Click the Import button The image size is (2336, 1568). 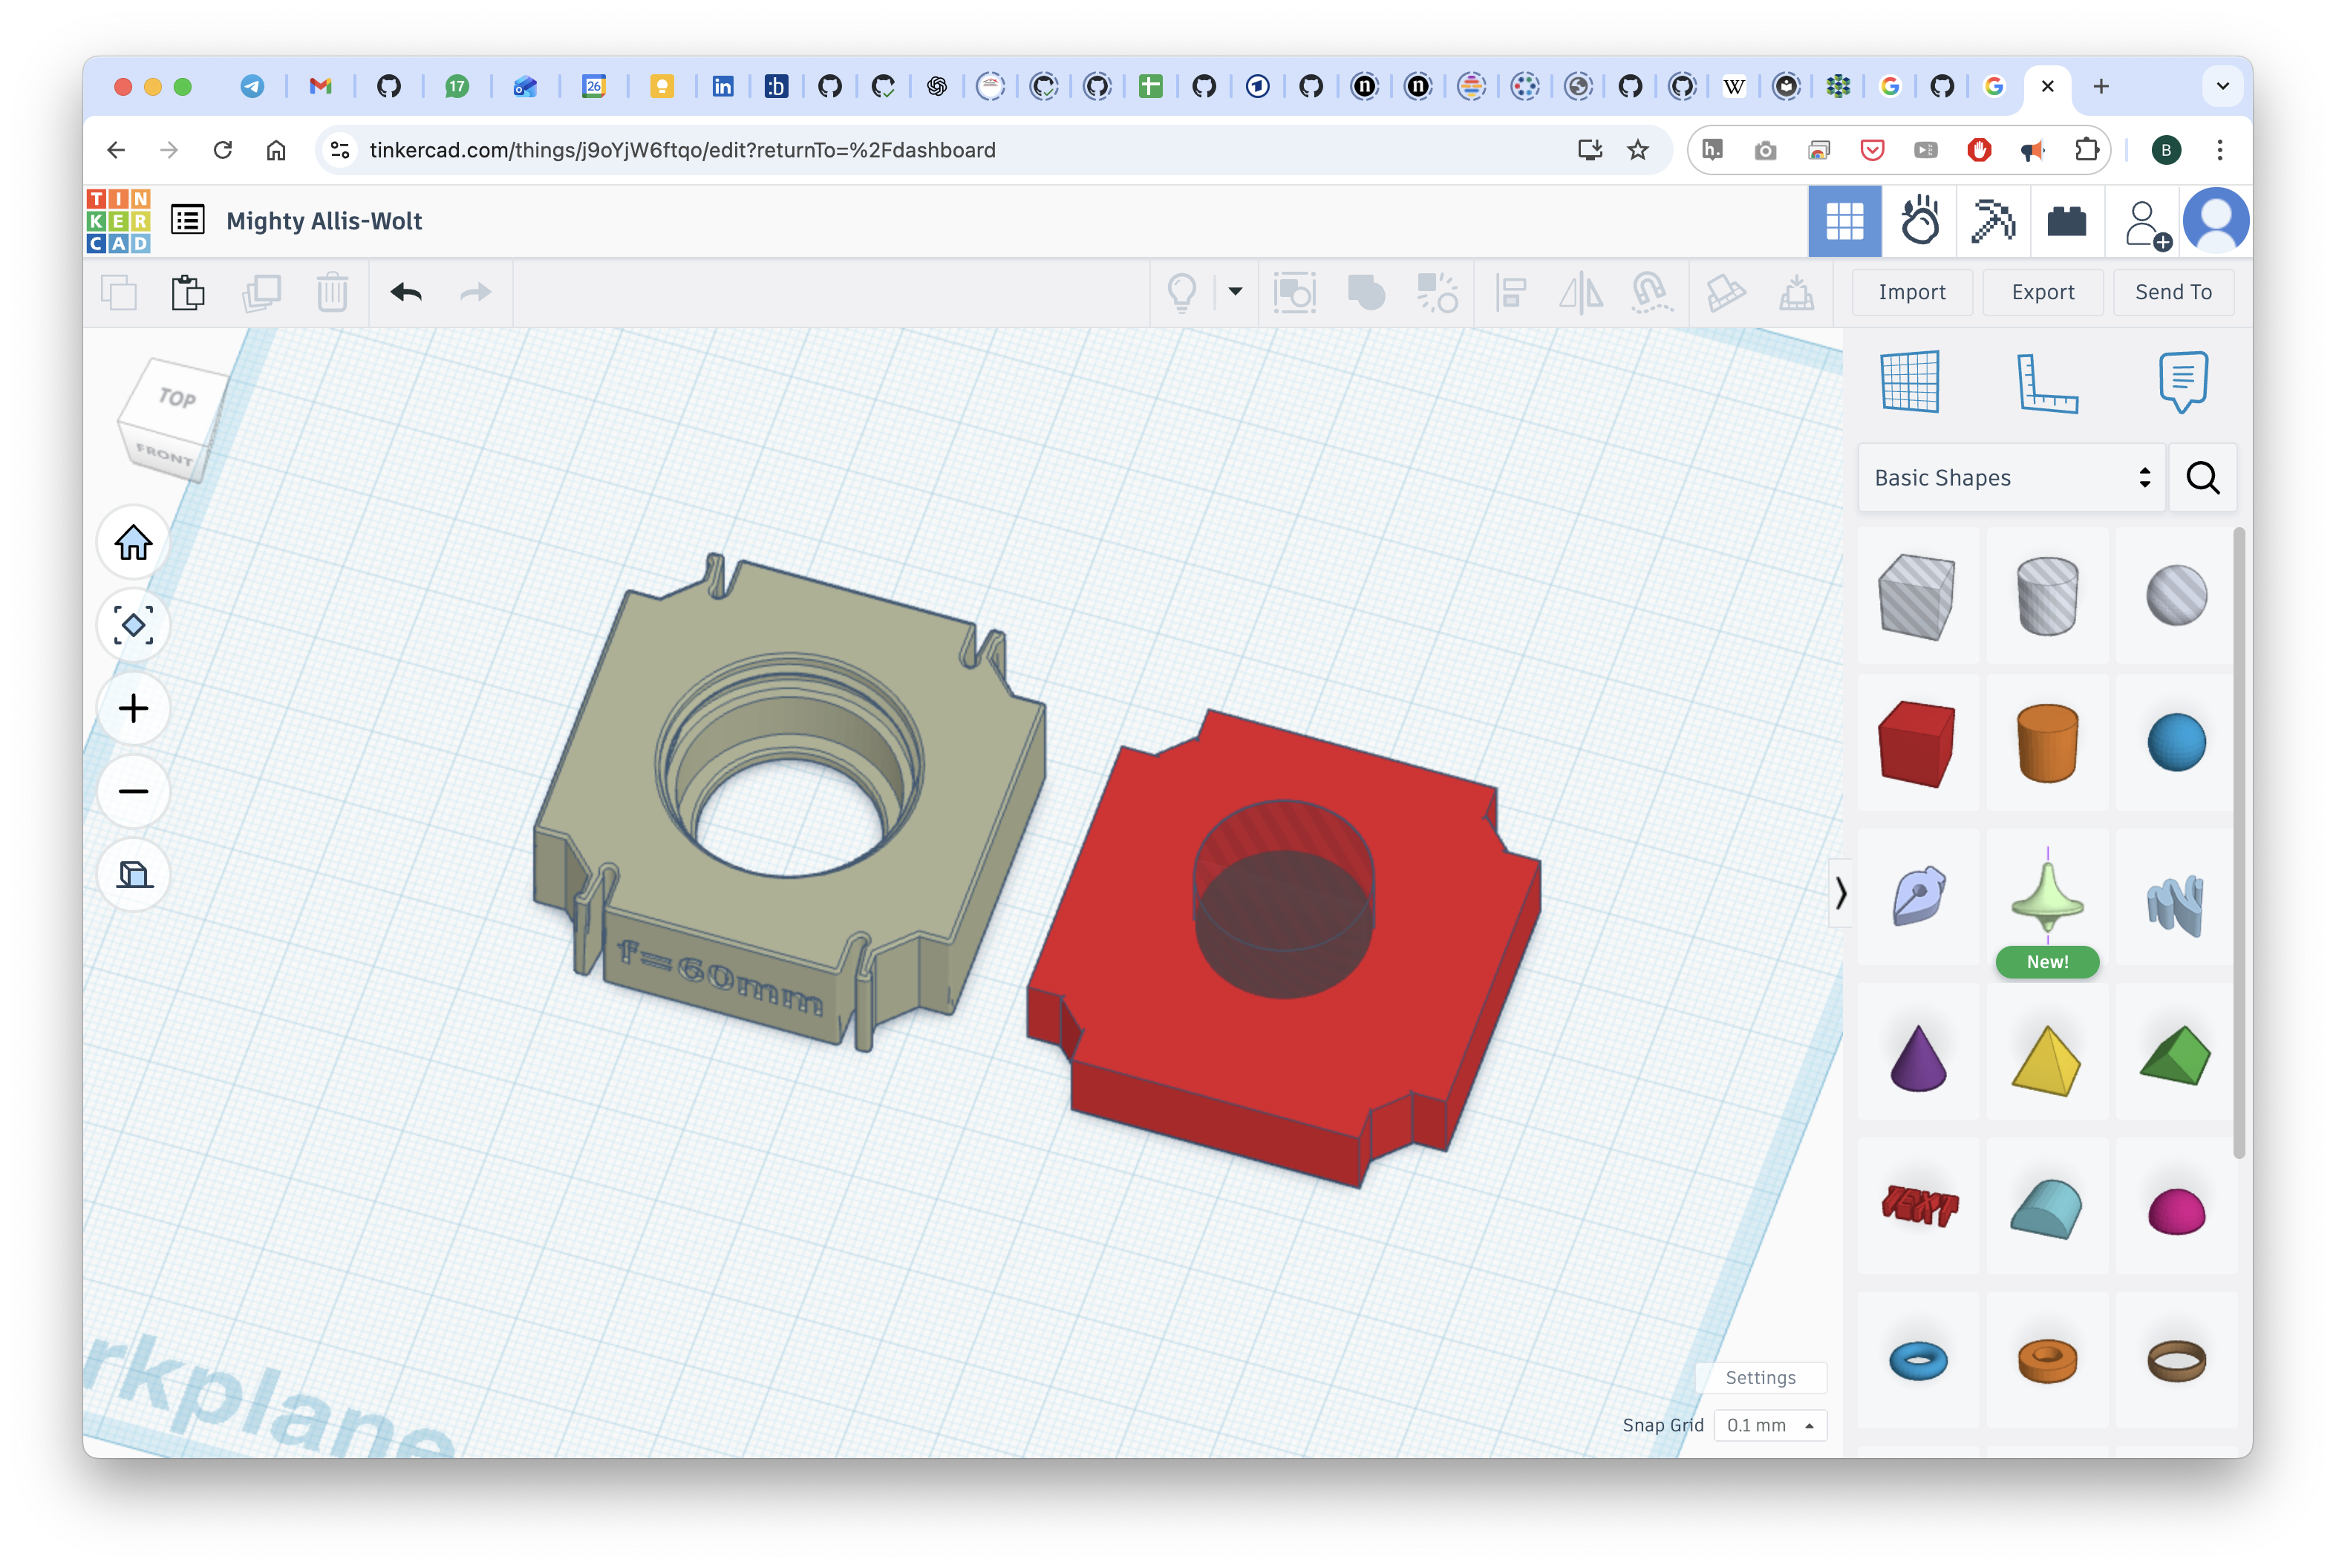click(x=1911, y=292)
